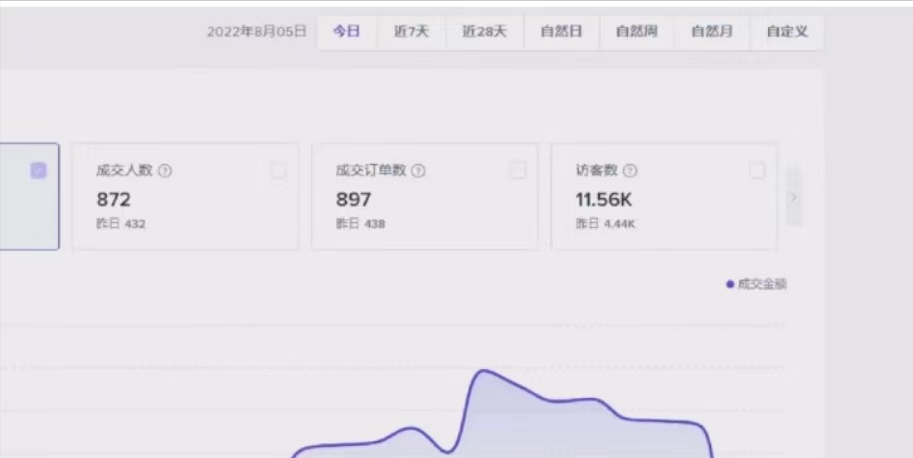Image resolution: width=913 pixels, height=458 pixels.
Task: Click the 872 成交人数 value
Action: 113,200
